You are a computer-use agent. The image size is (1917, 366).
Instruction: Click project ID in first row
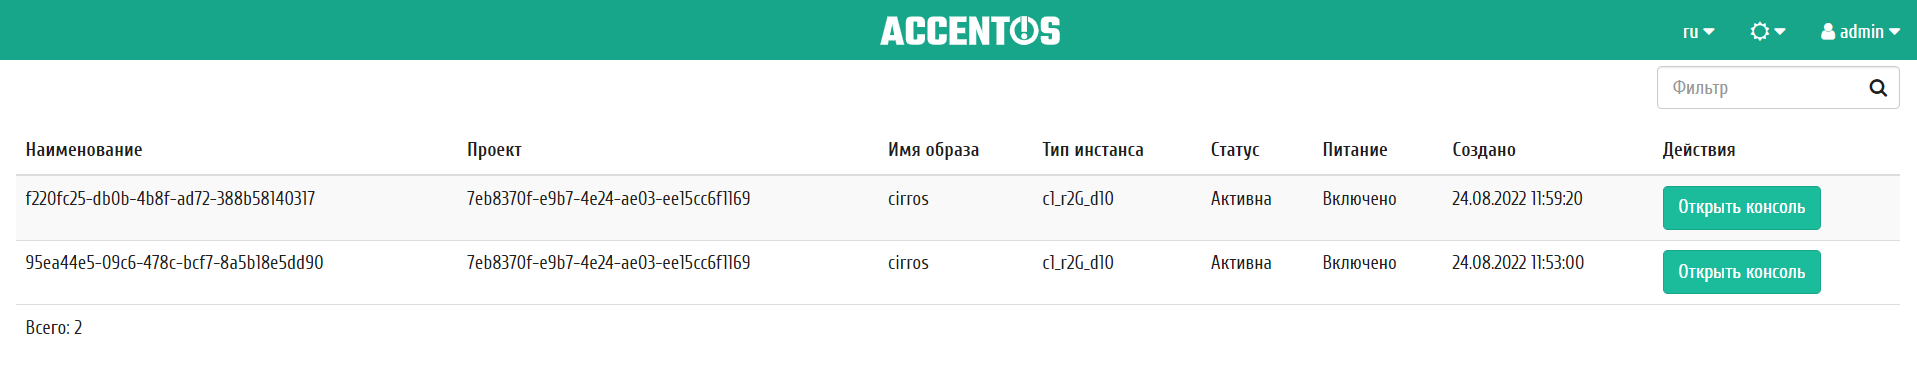(x=608, y=199)
